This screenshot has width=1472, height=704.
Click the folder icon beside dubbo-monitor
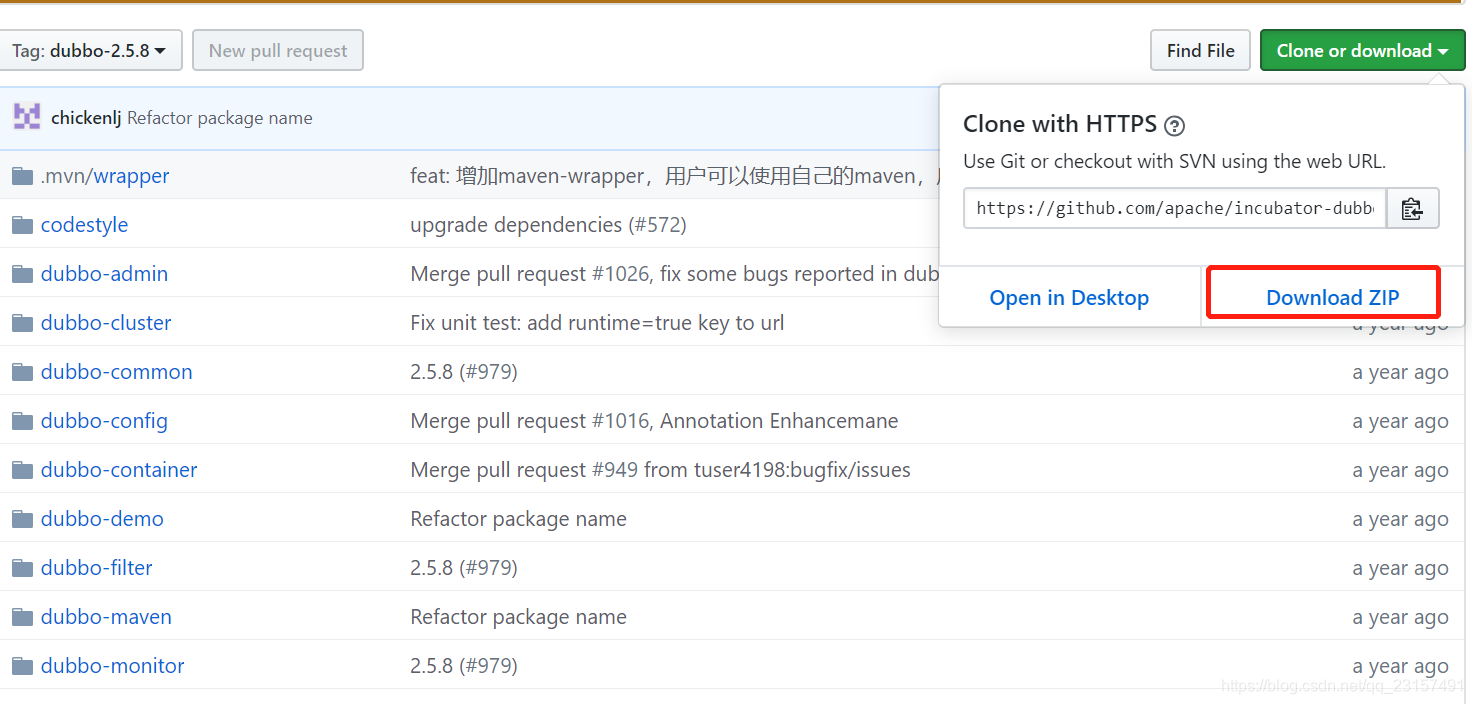(22, 665)
